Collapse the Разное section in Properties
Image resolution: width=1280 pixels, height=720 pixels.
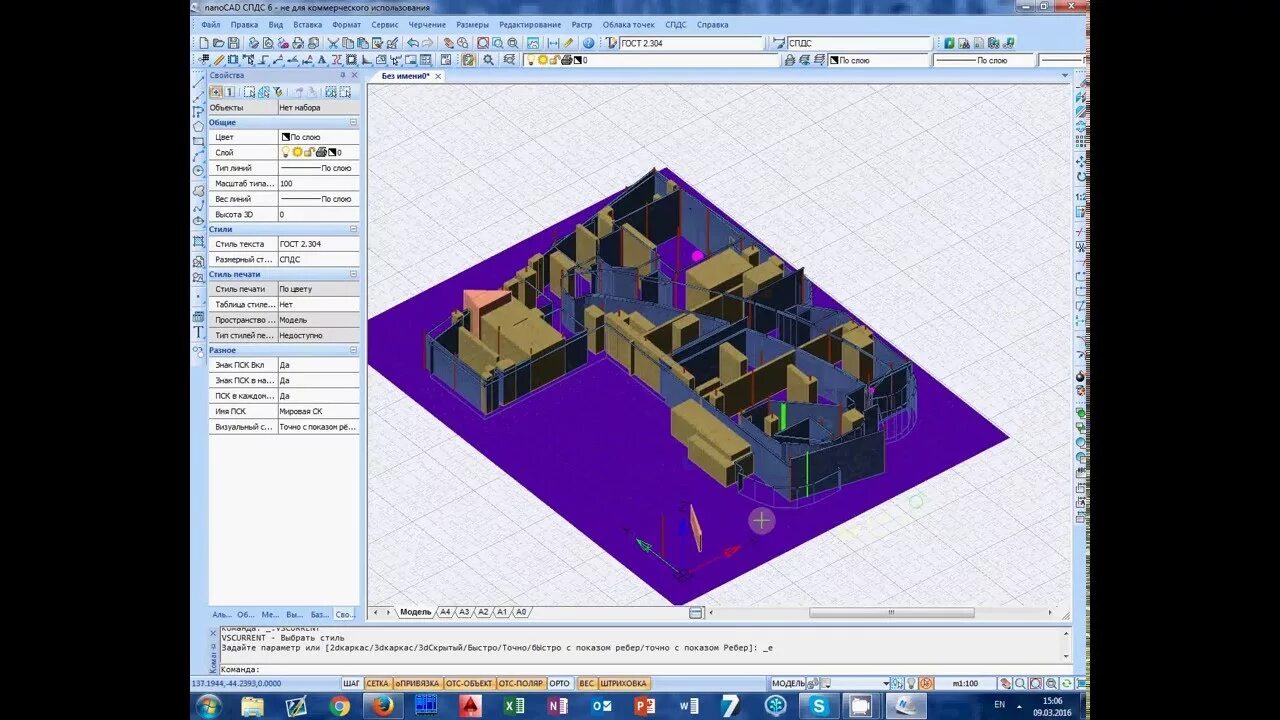353,350
